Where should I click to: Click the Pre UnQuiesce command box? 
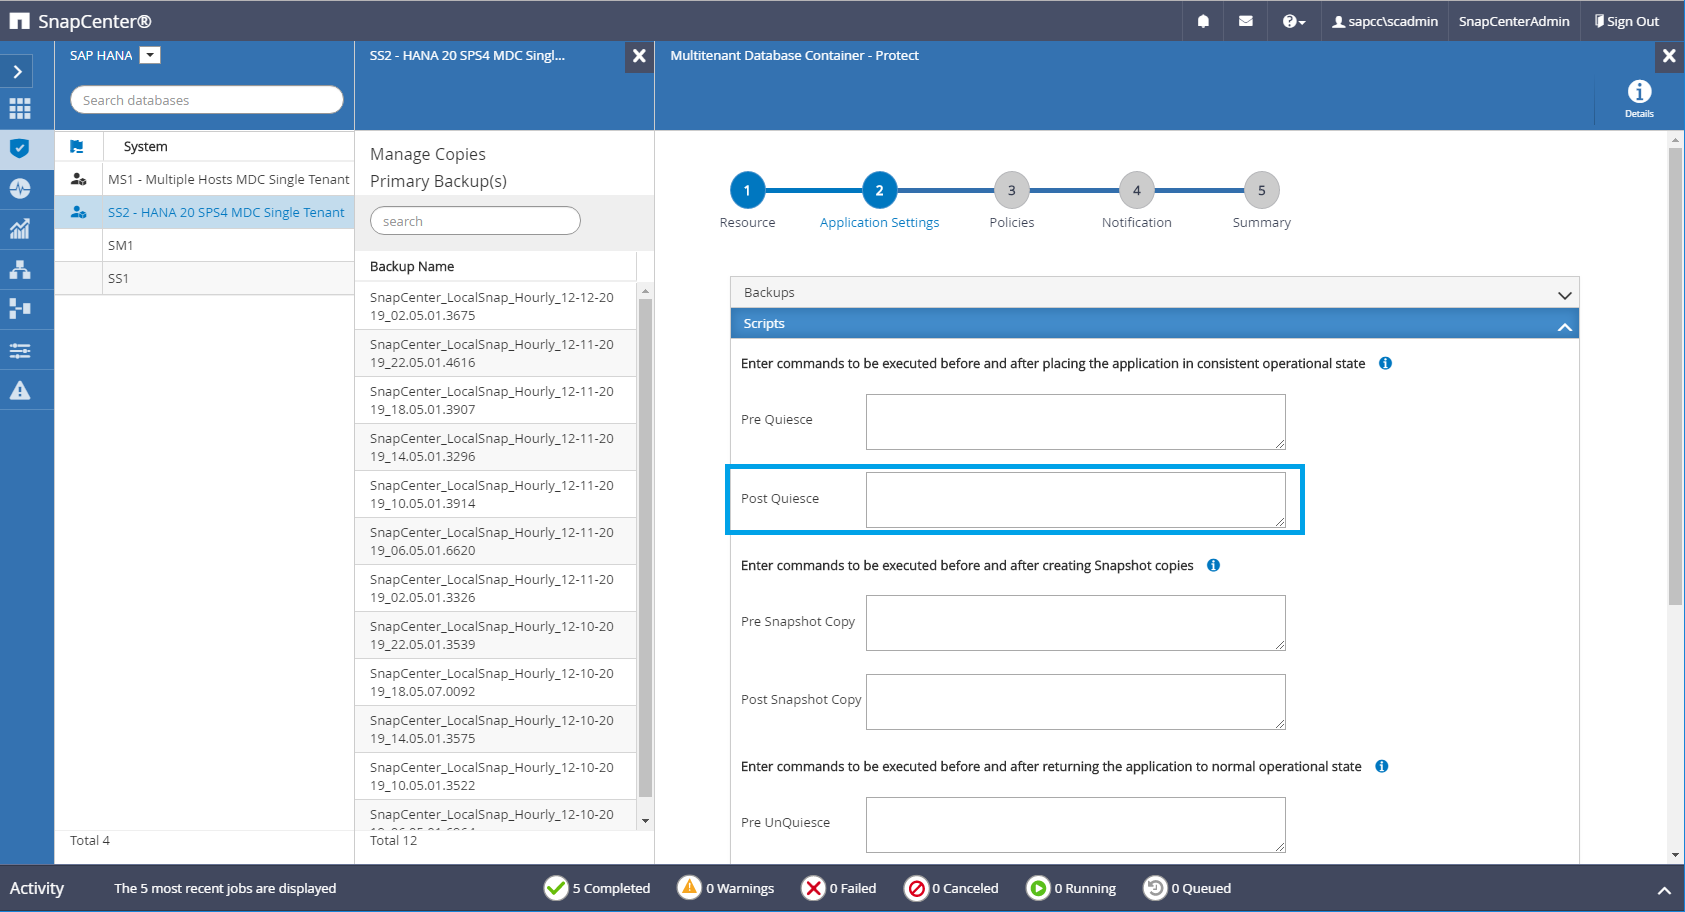(x=1075, y=825)
